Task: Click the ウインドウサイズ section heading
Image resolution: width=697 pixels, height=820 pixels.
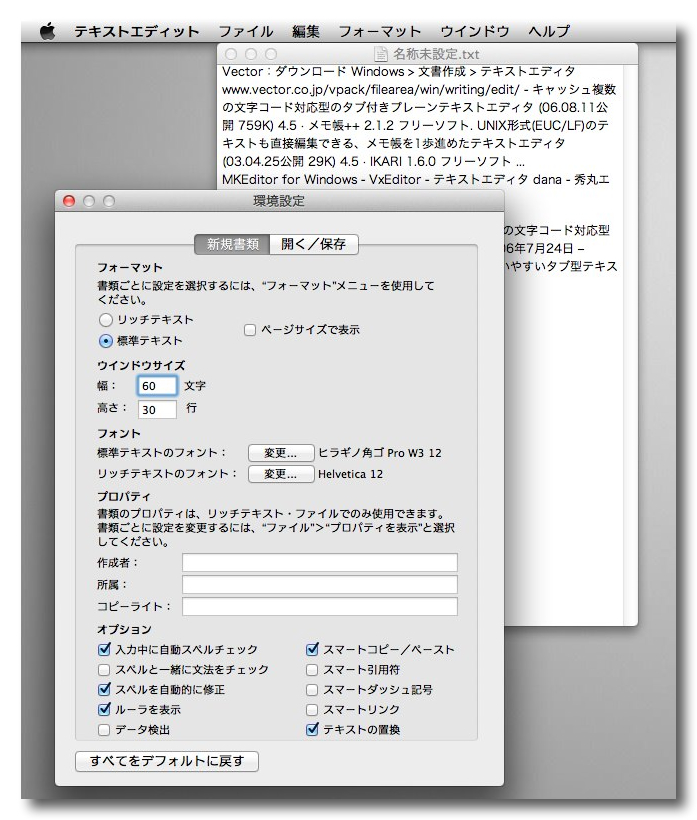Action: (x=141, y=365)
